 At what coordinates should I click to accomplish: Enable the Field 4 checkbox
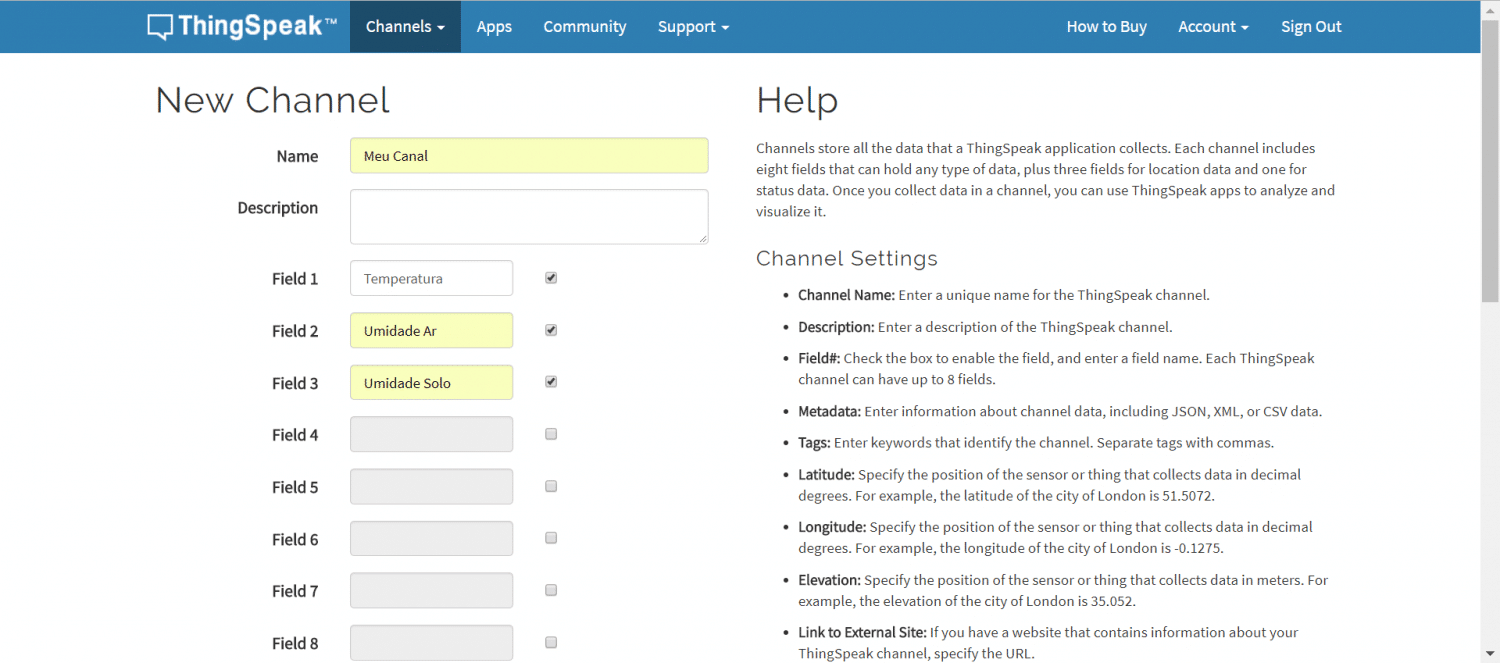[x=551, y=434]
